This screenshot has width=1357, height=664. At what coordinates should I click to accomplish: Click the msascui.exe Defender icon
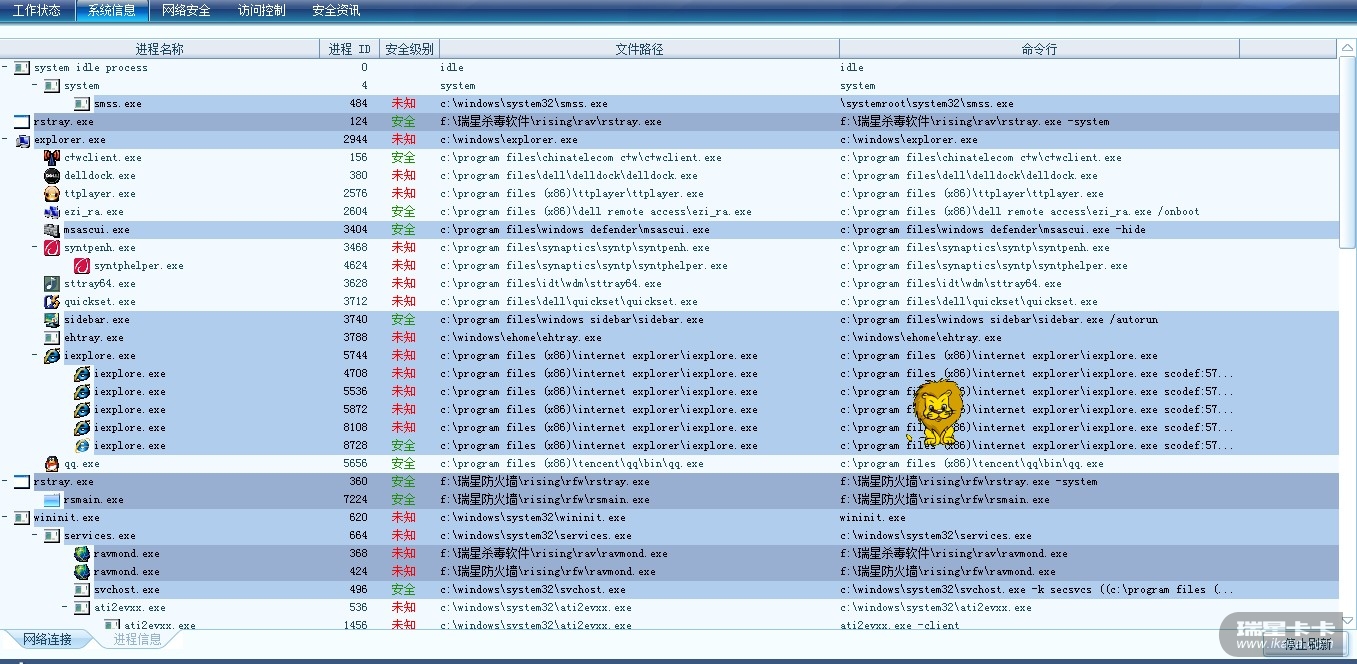coord(52,230)
